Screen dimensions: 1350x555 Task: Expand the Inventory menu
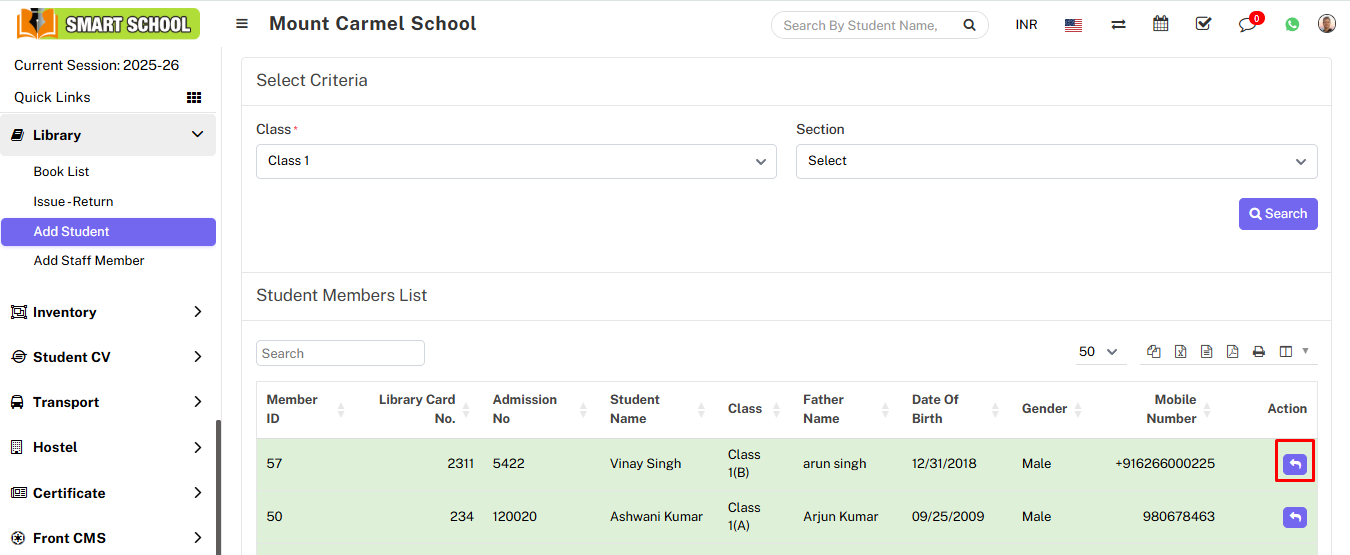(108, 312)
